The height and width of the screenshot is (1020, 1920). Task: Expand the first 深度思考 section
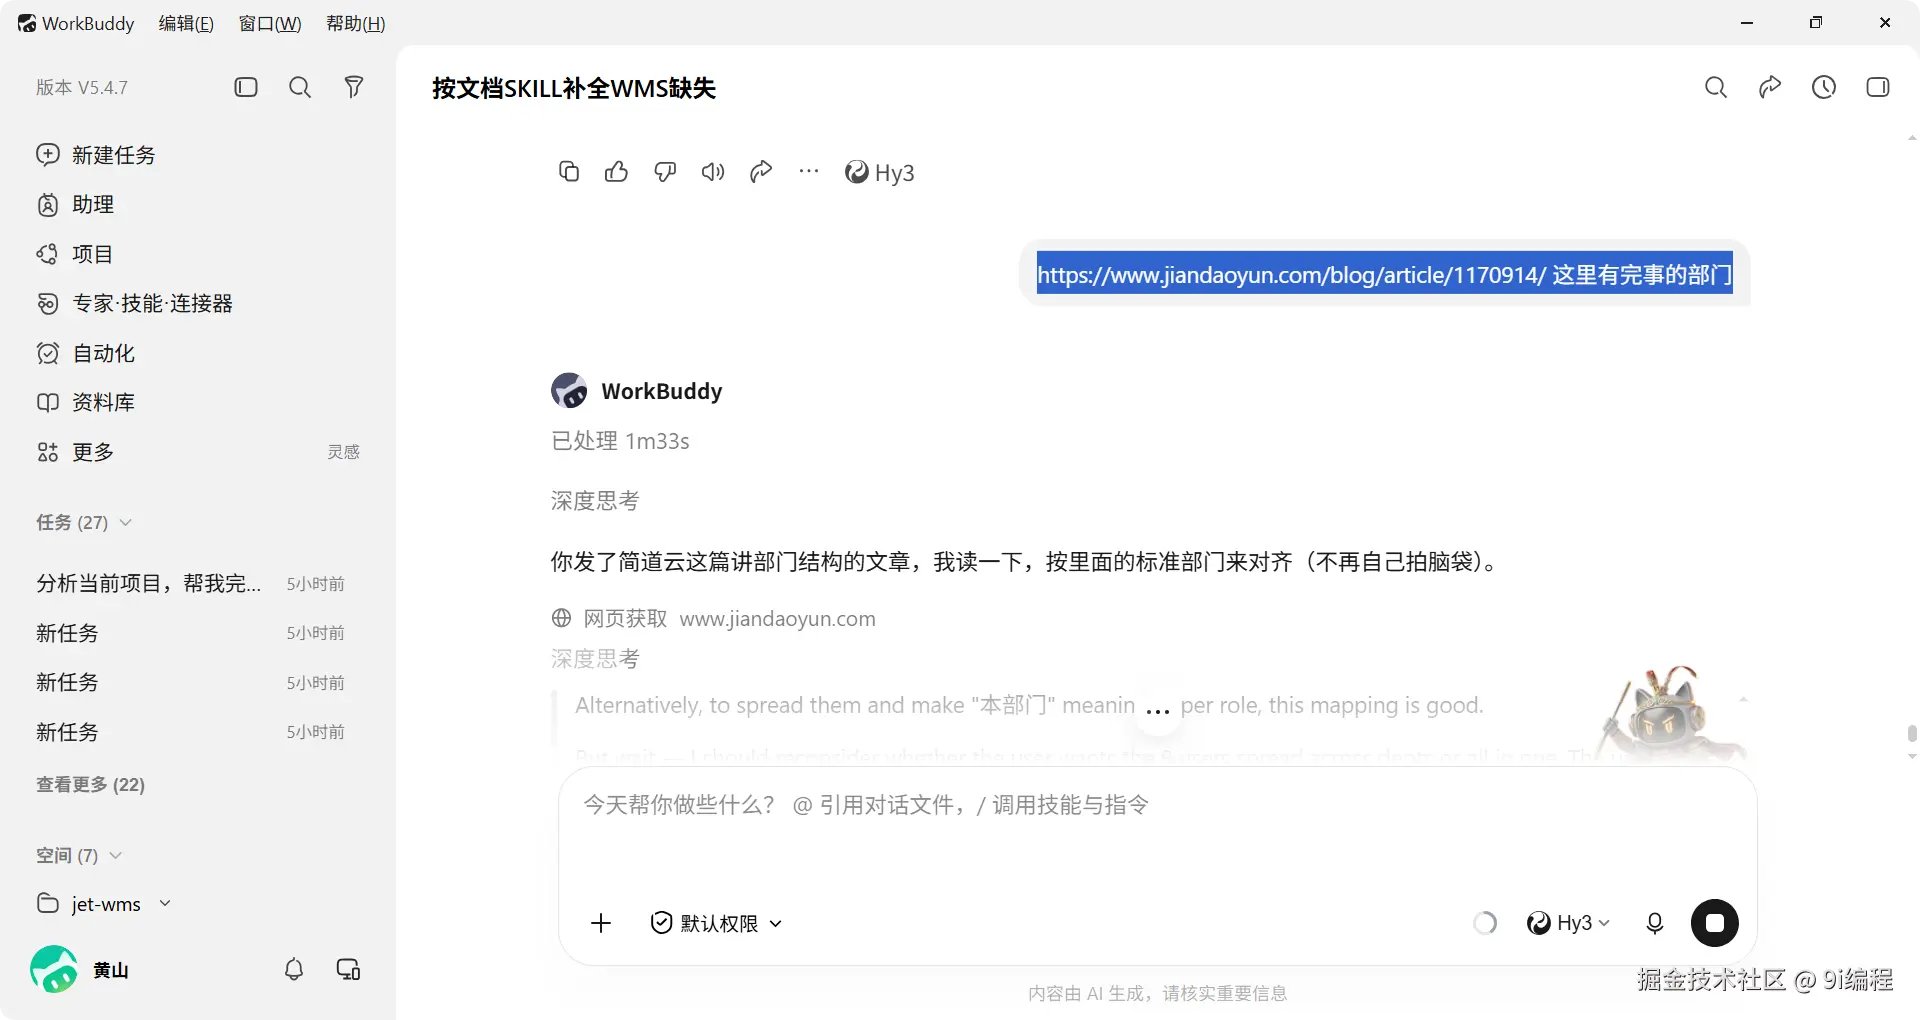(x=595, y=500)
